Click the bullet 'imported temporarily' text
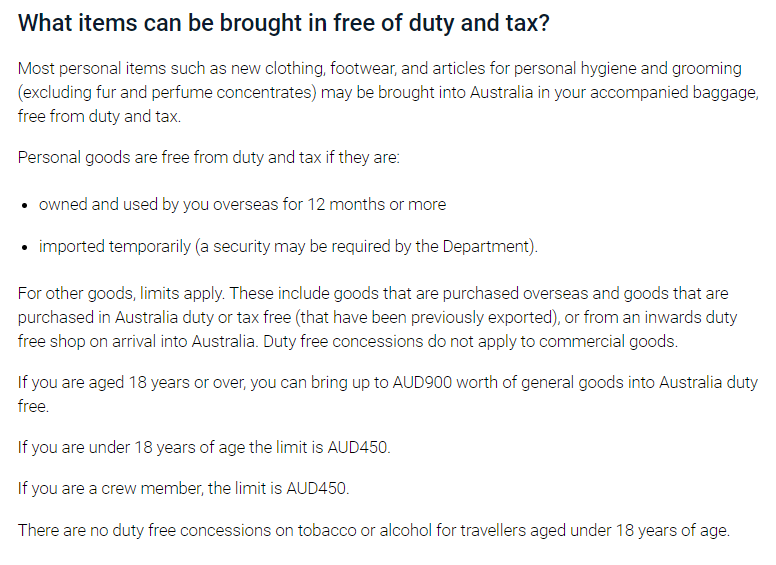The height and width of the screenshot is (565, 776). tap(288, 246)
